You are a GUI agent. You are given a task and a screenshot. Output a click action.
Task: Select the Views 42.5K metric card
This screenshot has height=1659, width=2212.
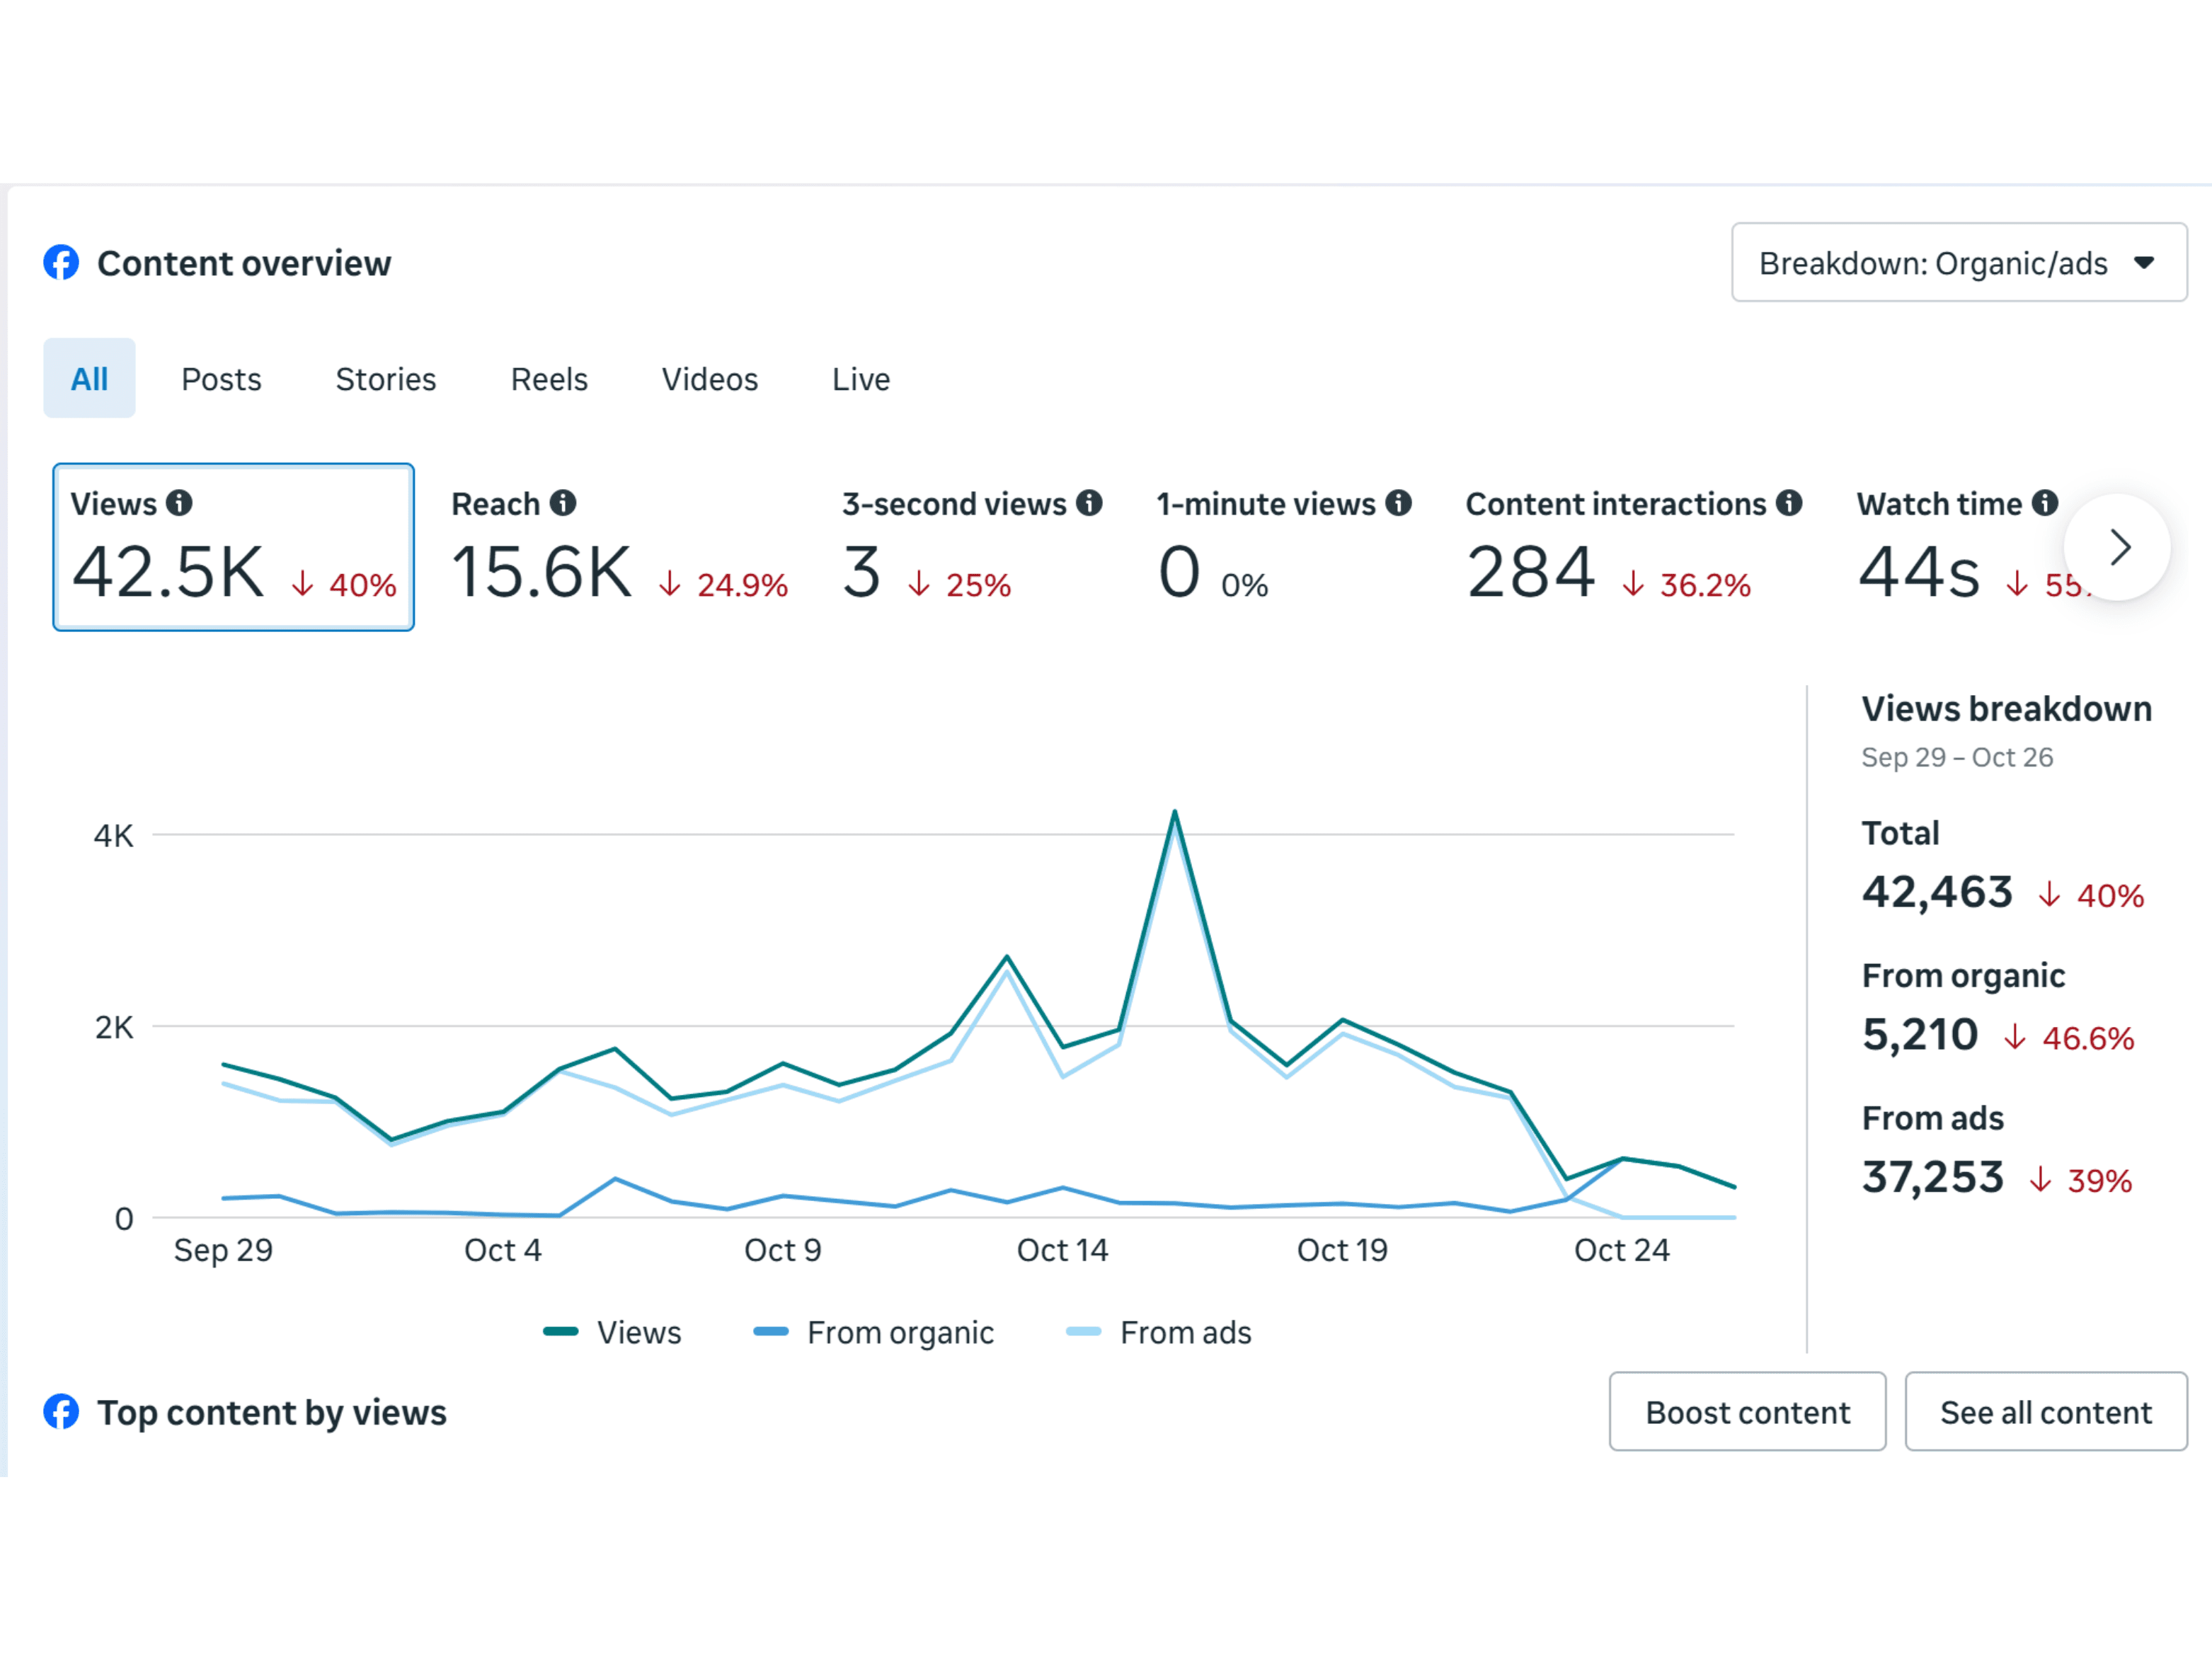pos(233,547)
